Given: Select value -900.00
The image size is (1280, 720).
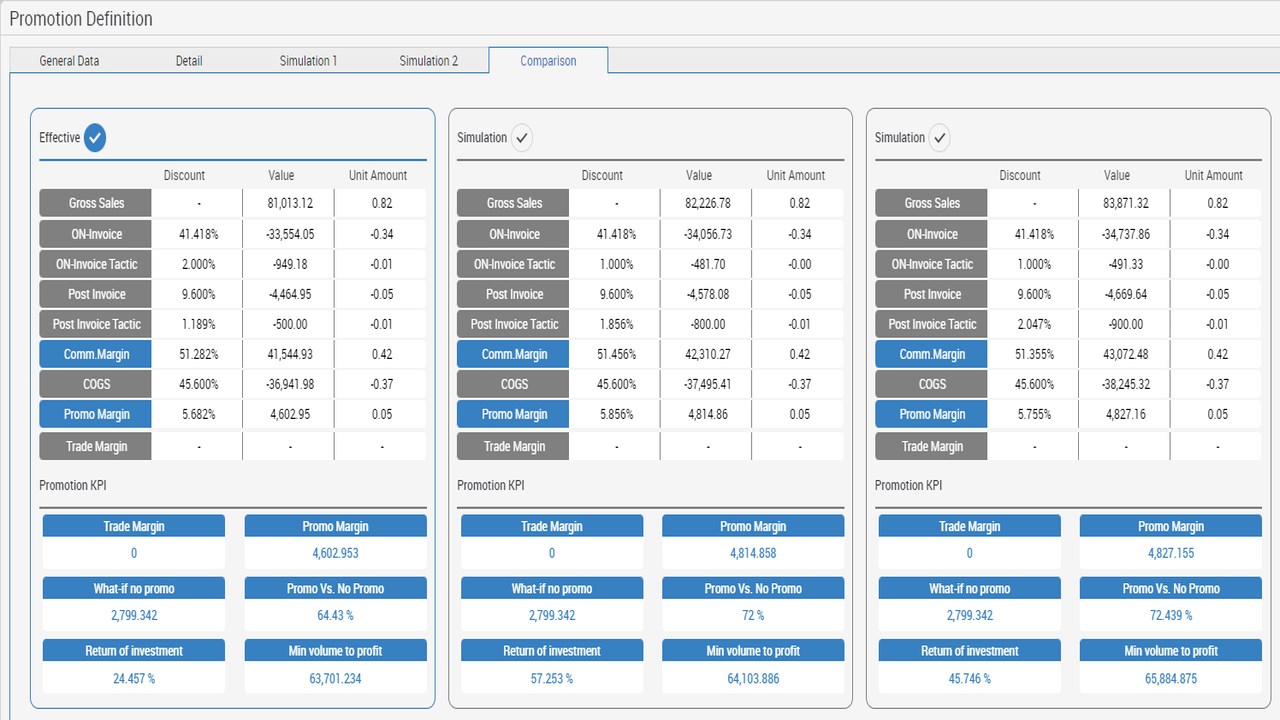Looking at the screenshot, I should pyautogui.click(x=1124, y=324).
